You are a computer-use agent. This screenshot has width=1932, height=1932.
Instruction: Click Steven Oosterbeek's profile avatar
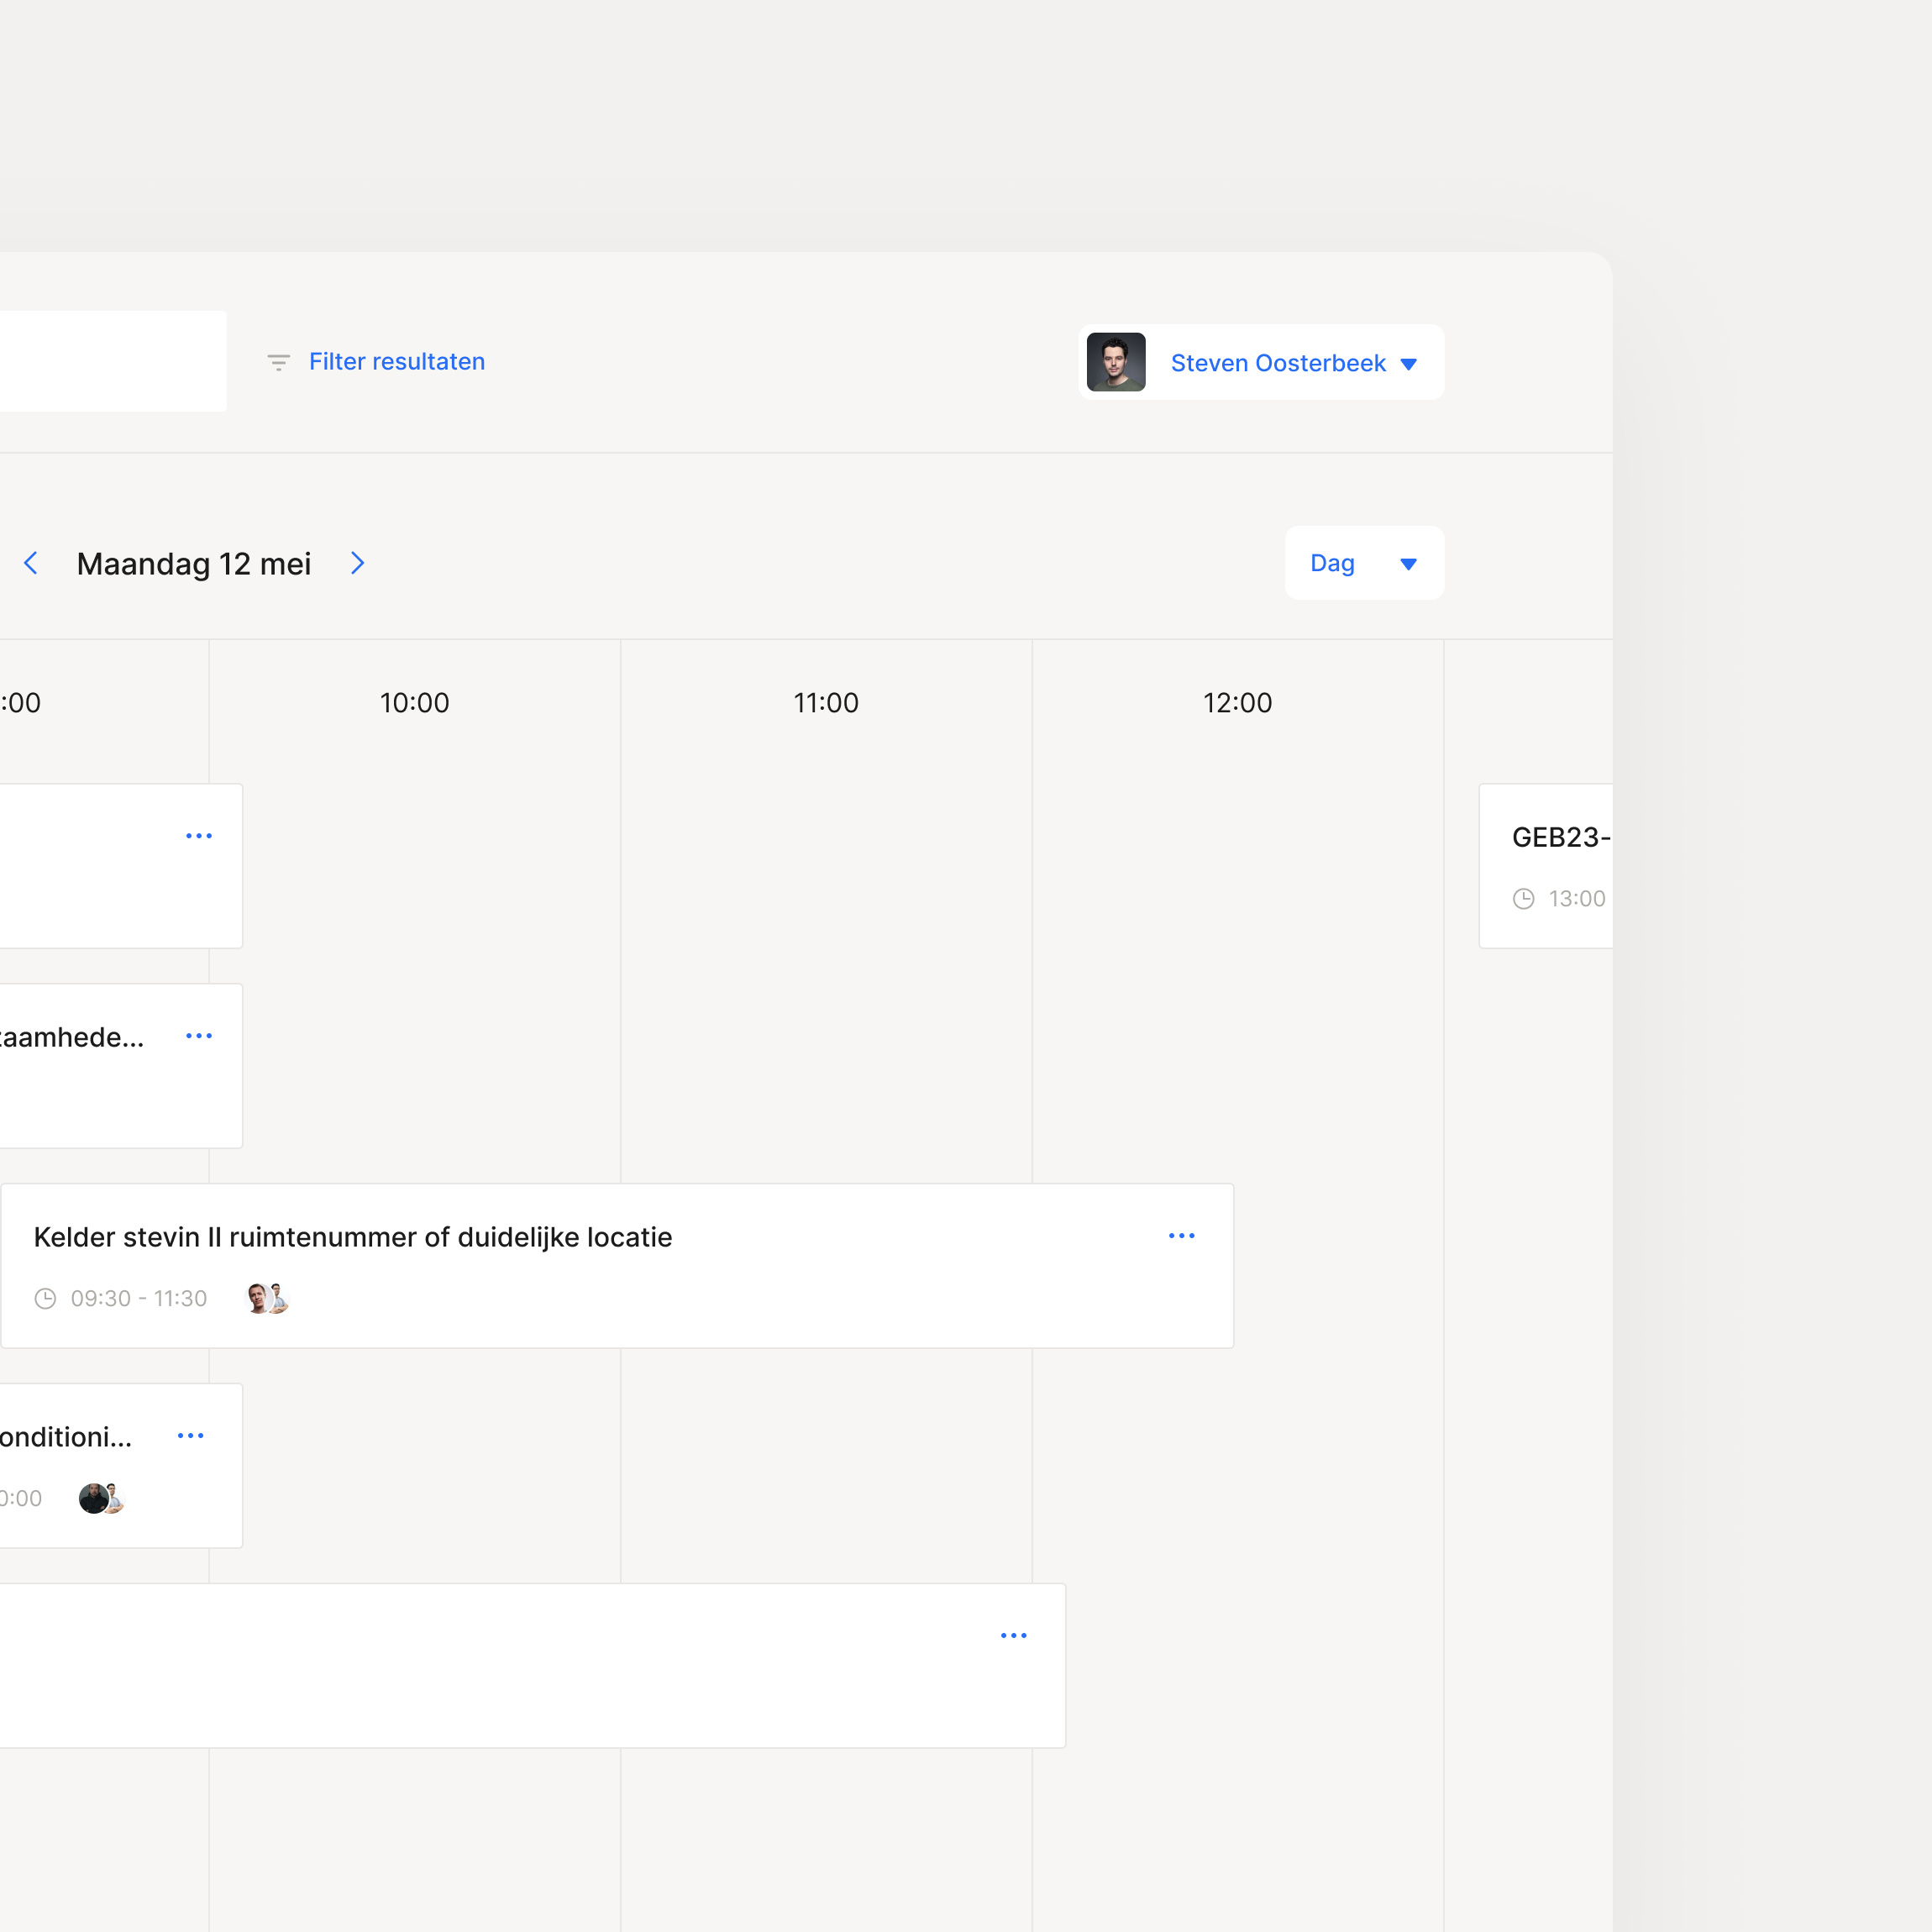(x=1116, y=362)
